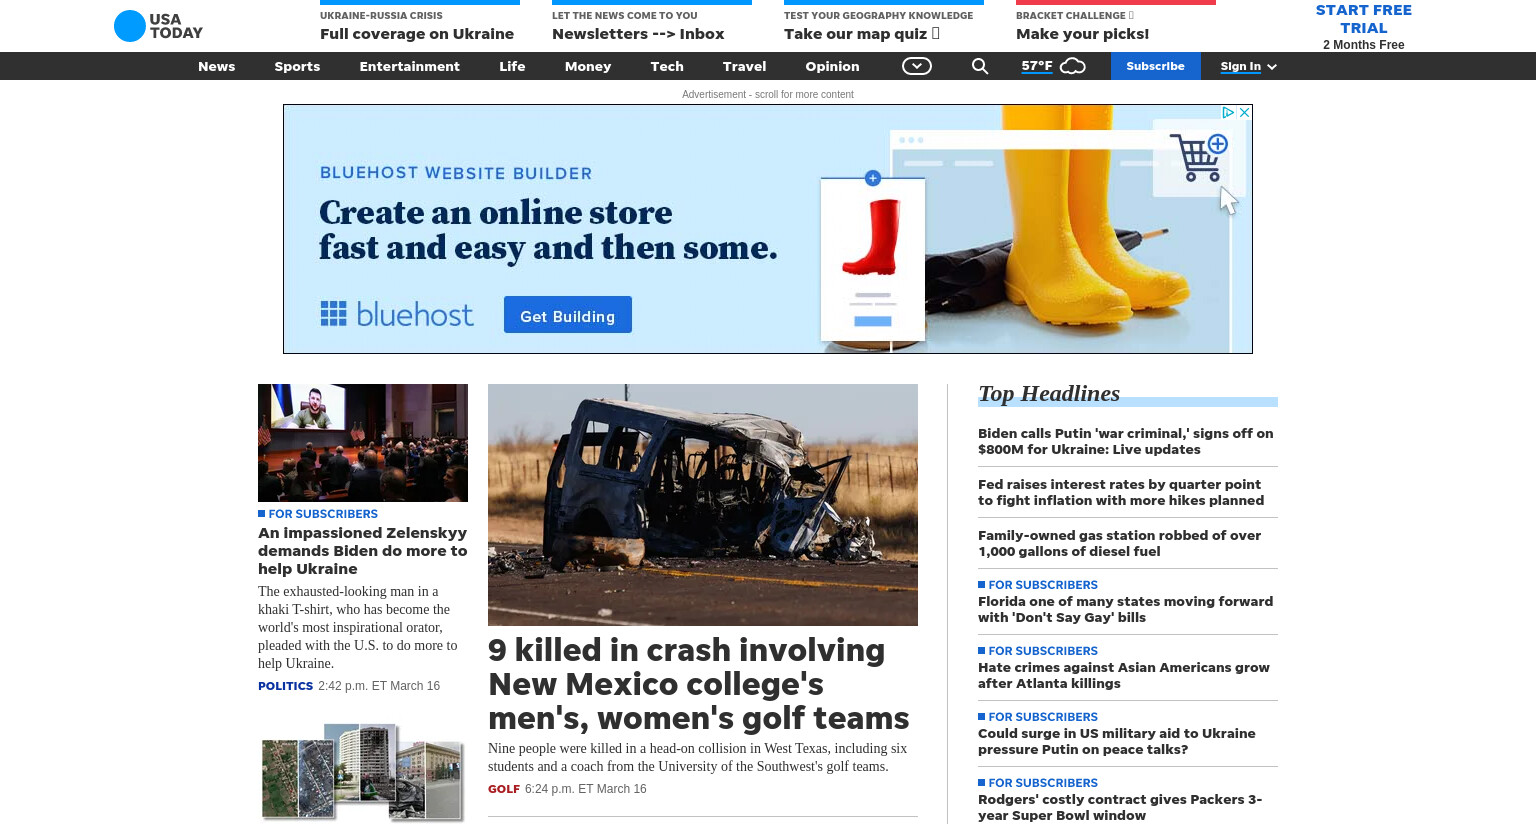The height and width of the screenshot is (824, 1536).
Task: Open the search magnifier icon
Action: 980,66
